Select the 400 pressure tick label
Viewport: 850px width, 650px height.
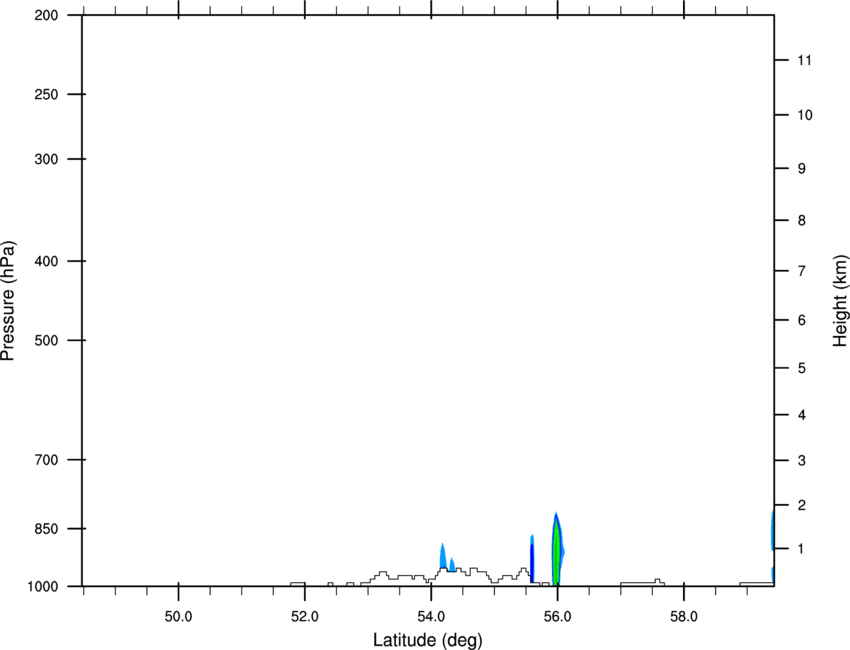(x=46, y=261)
